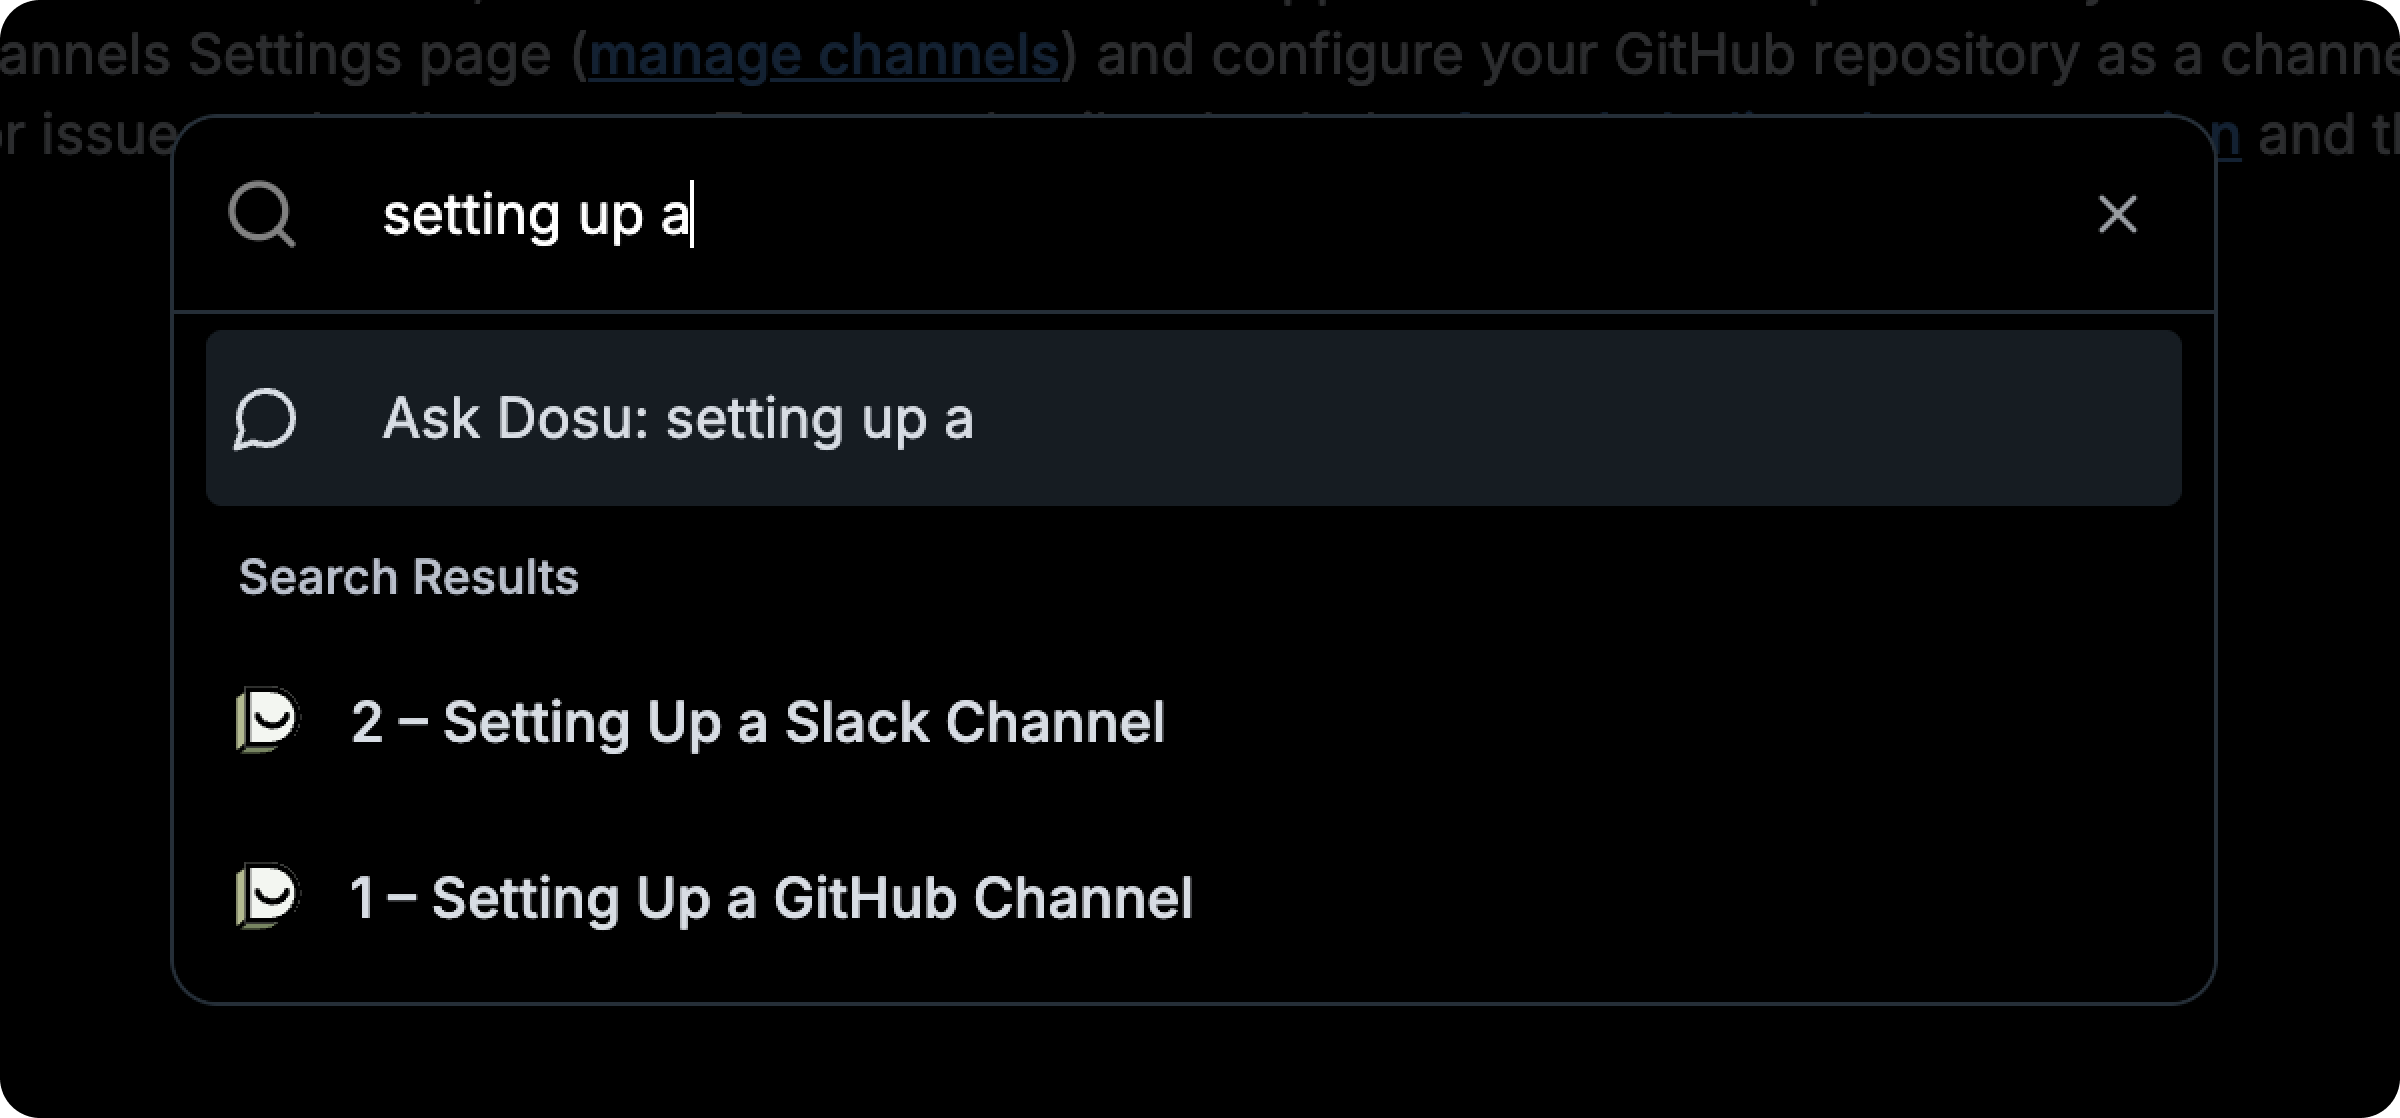Click the second search result row
This screenshot has height=1118, width=2400.
tap(772, 897)
